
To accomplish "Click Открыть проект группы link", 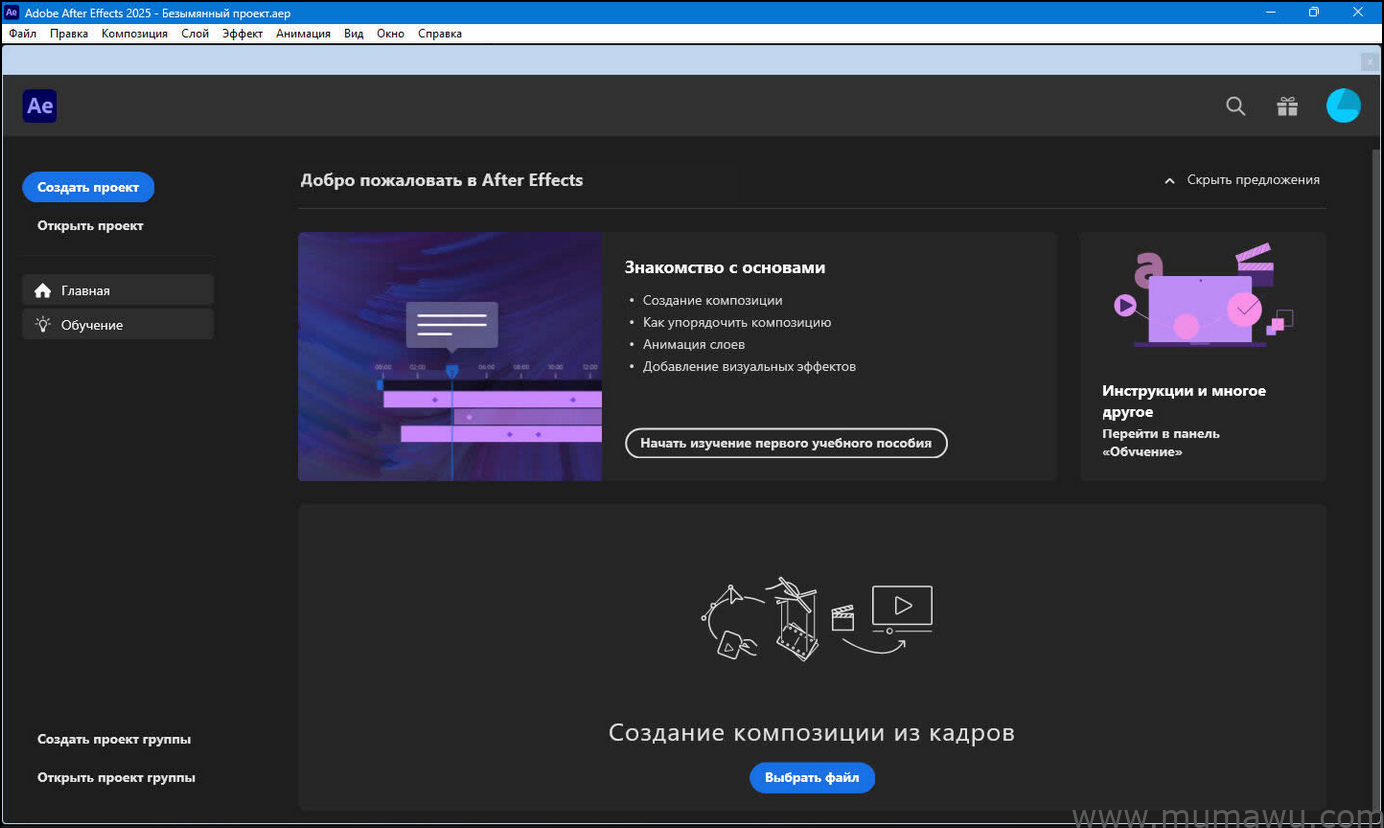I will tap(116, 777).
